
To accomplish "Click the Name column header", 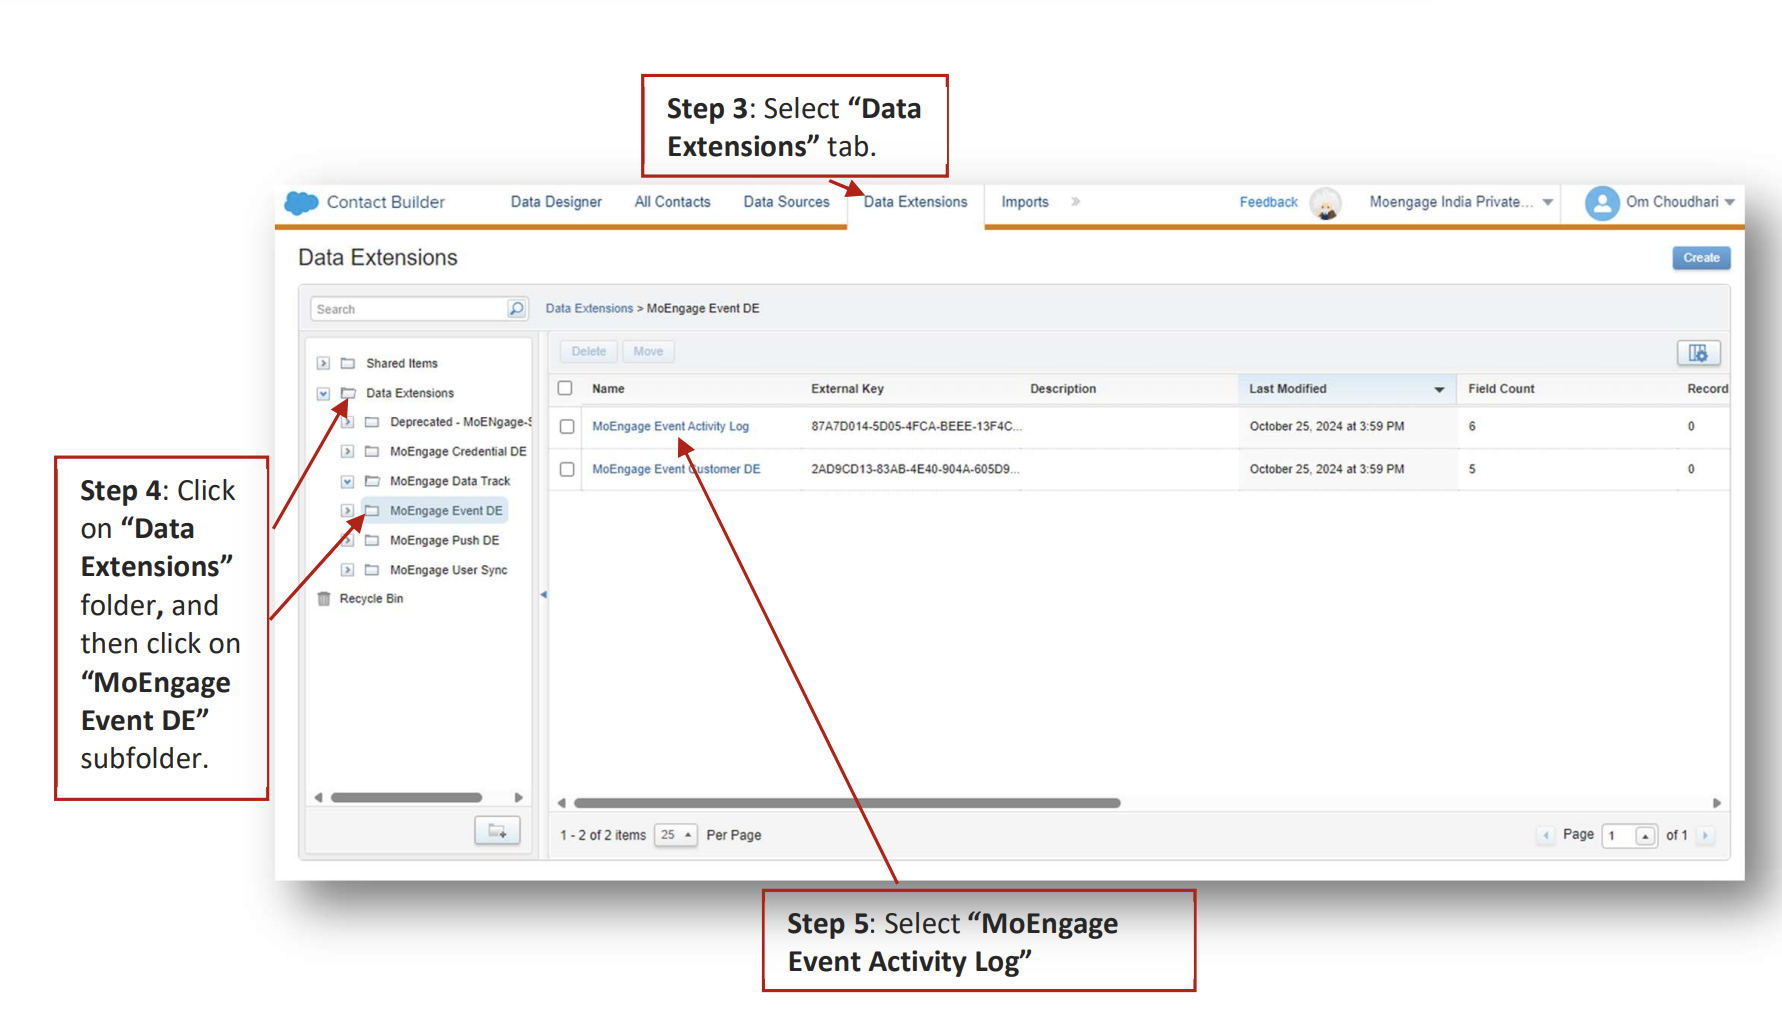I will point(608,389).
